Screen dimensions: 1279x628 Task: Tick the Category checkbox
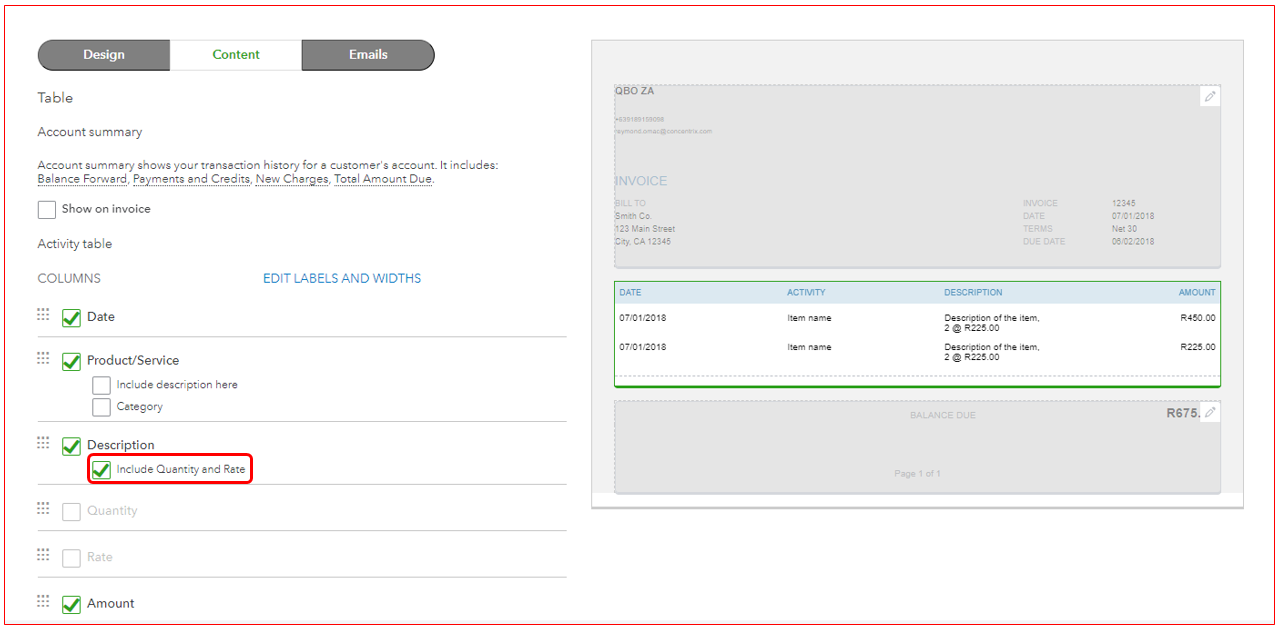(101, 407)
